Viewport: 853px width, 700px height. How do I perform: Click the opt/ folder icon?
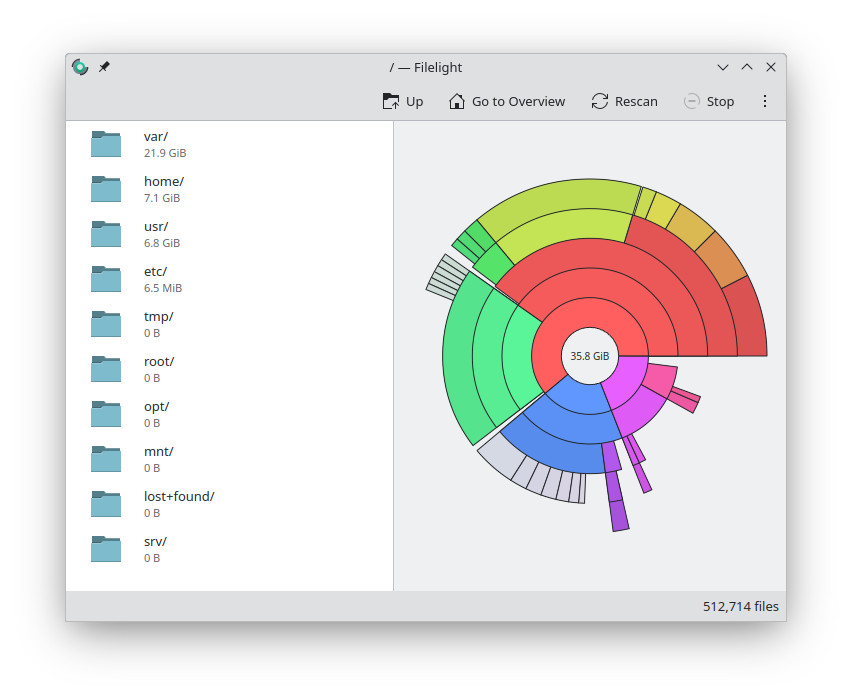click(106, 414)
